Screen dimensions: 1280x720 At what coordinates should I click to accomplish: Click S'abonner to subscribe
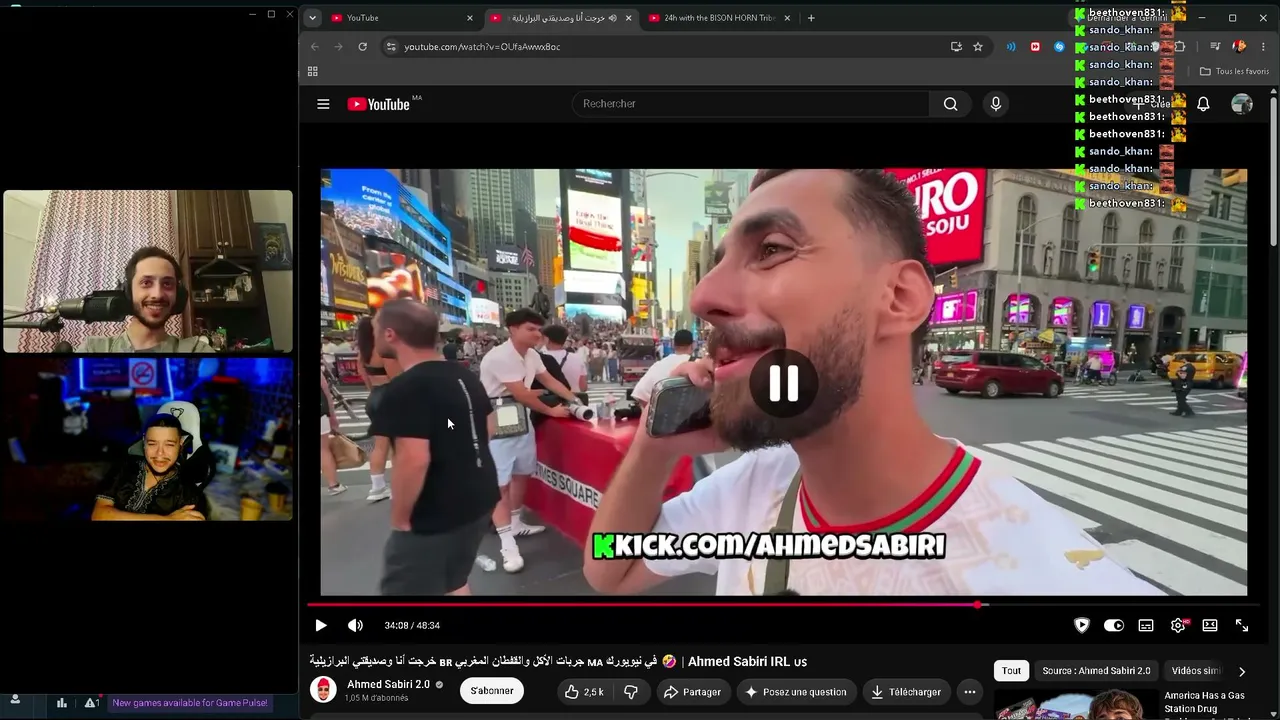(492, 691)
